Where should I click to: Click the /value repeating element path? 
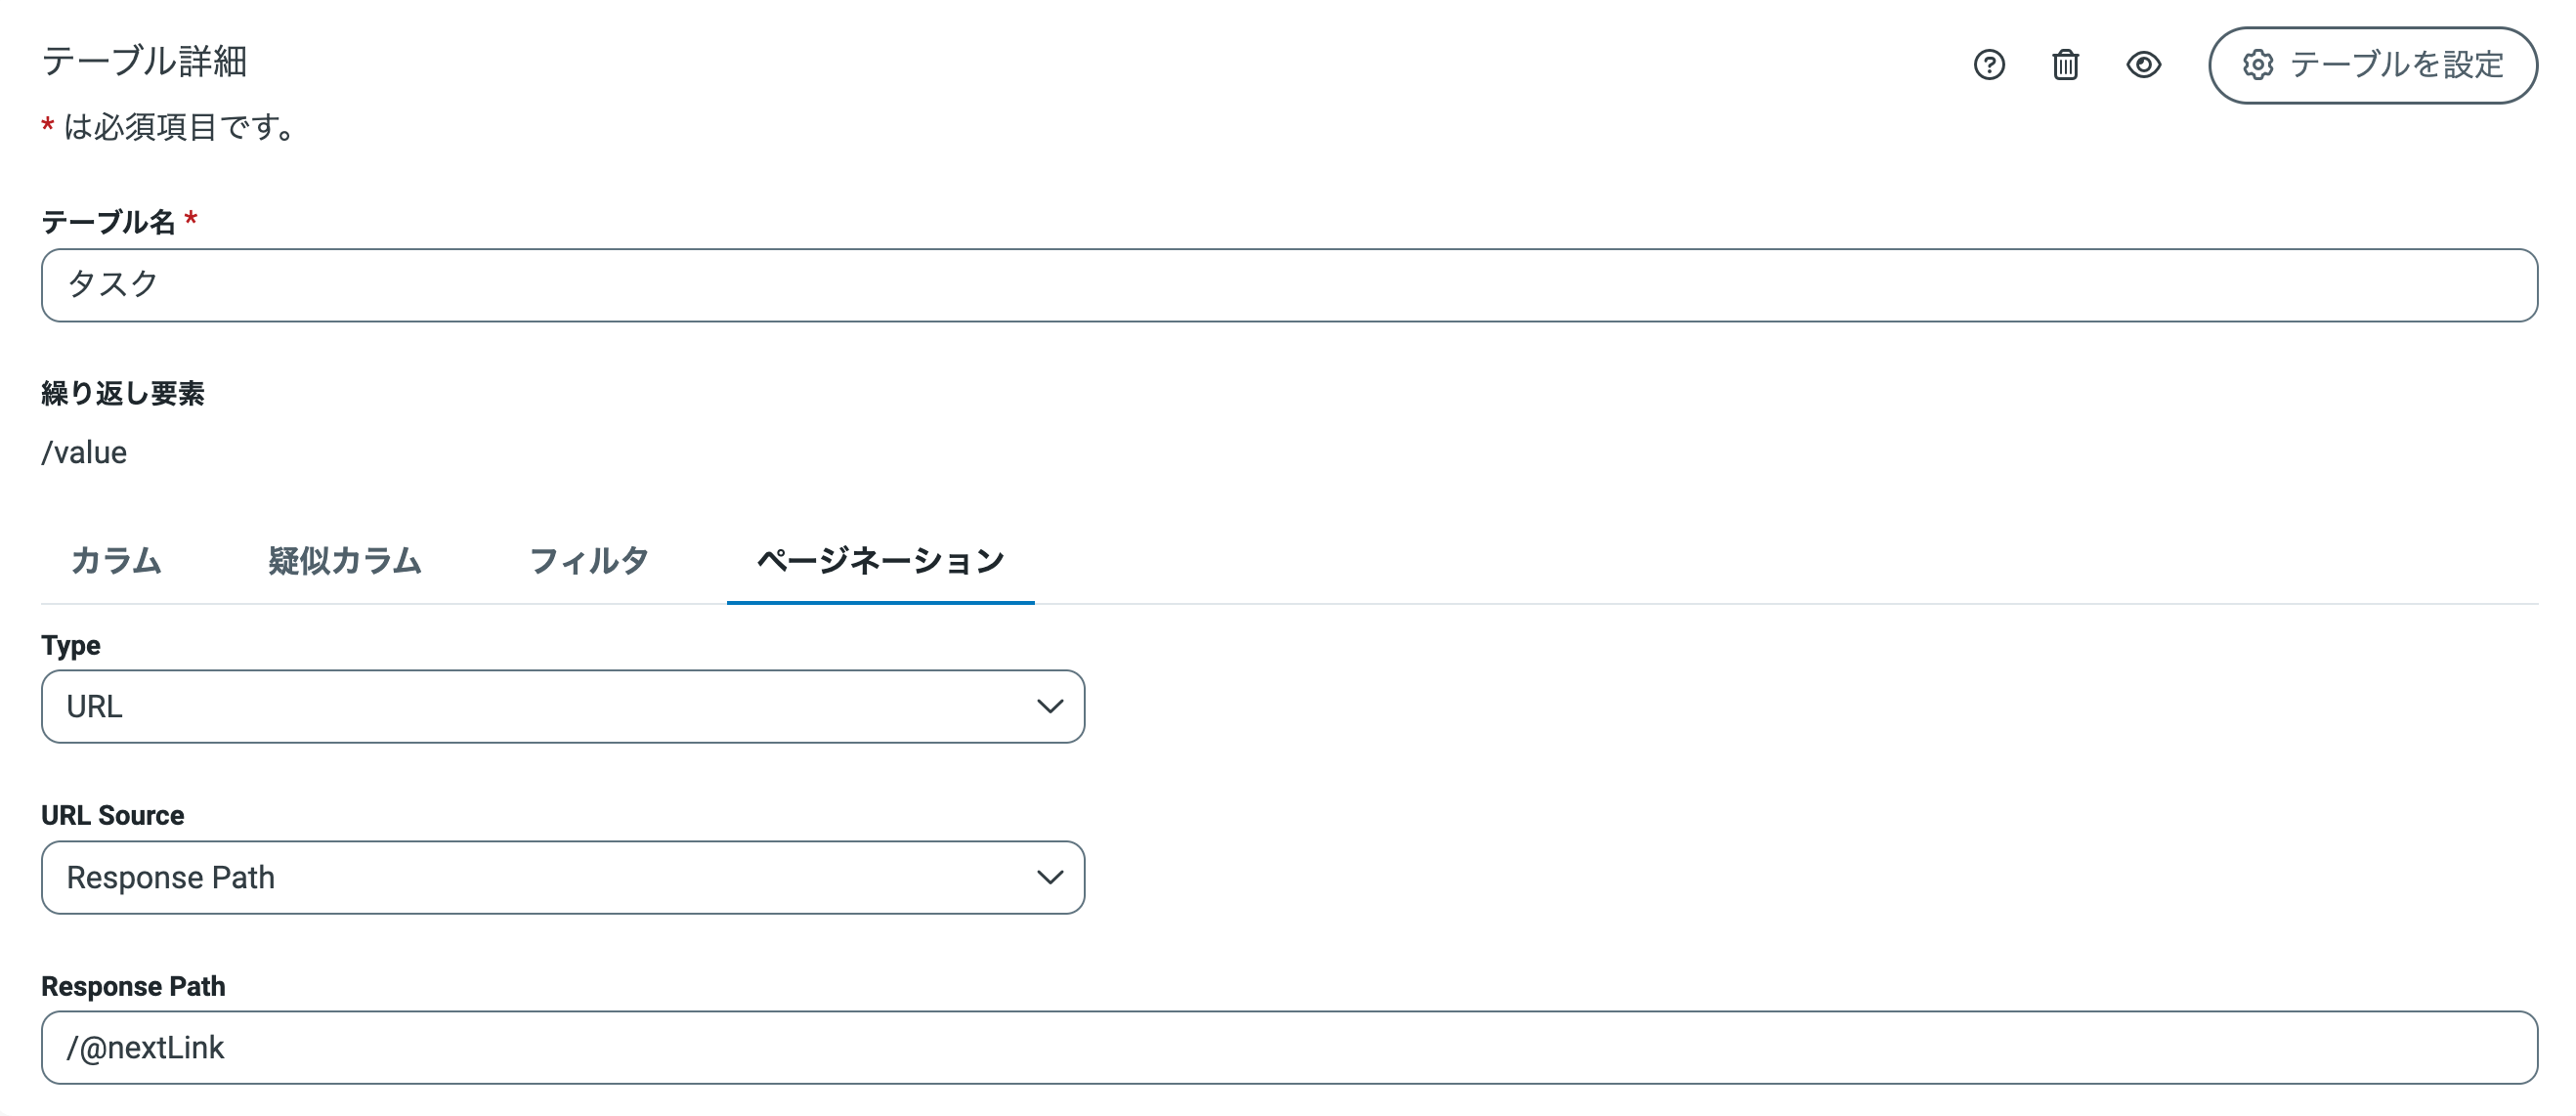click(85, 453)
